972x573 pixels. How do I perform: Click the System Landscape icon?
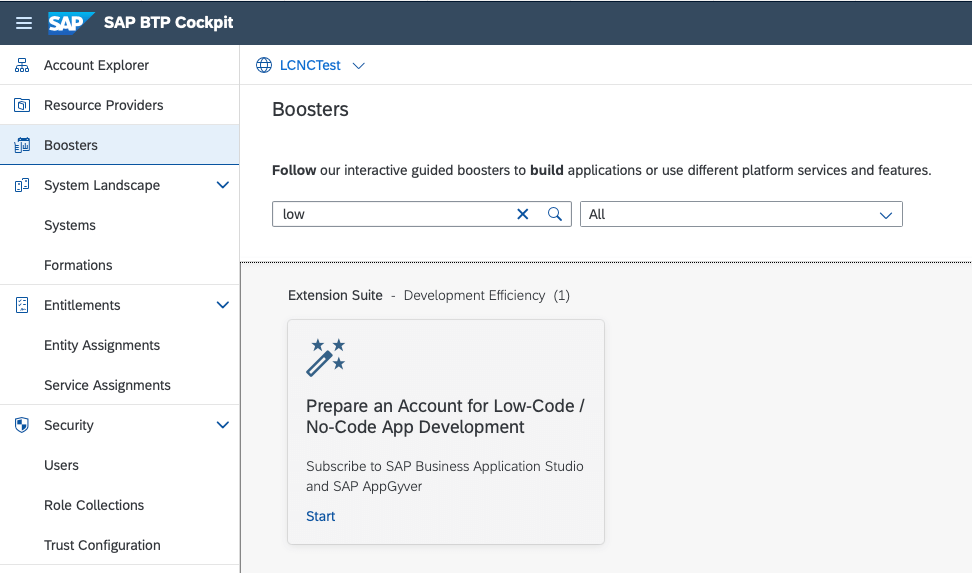tap(22, 185)
